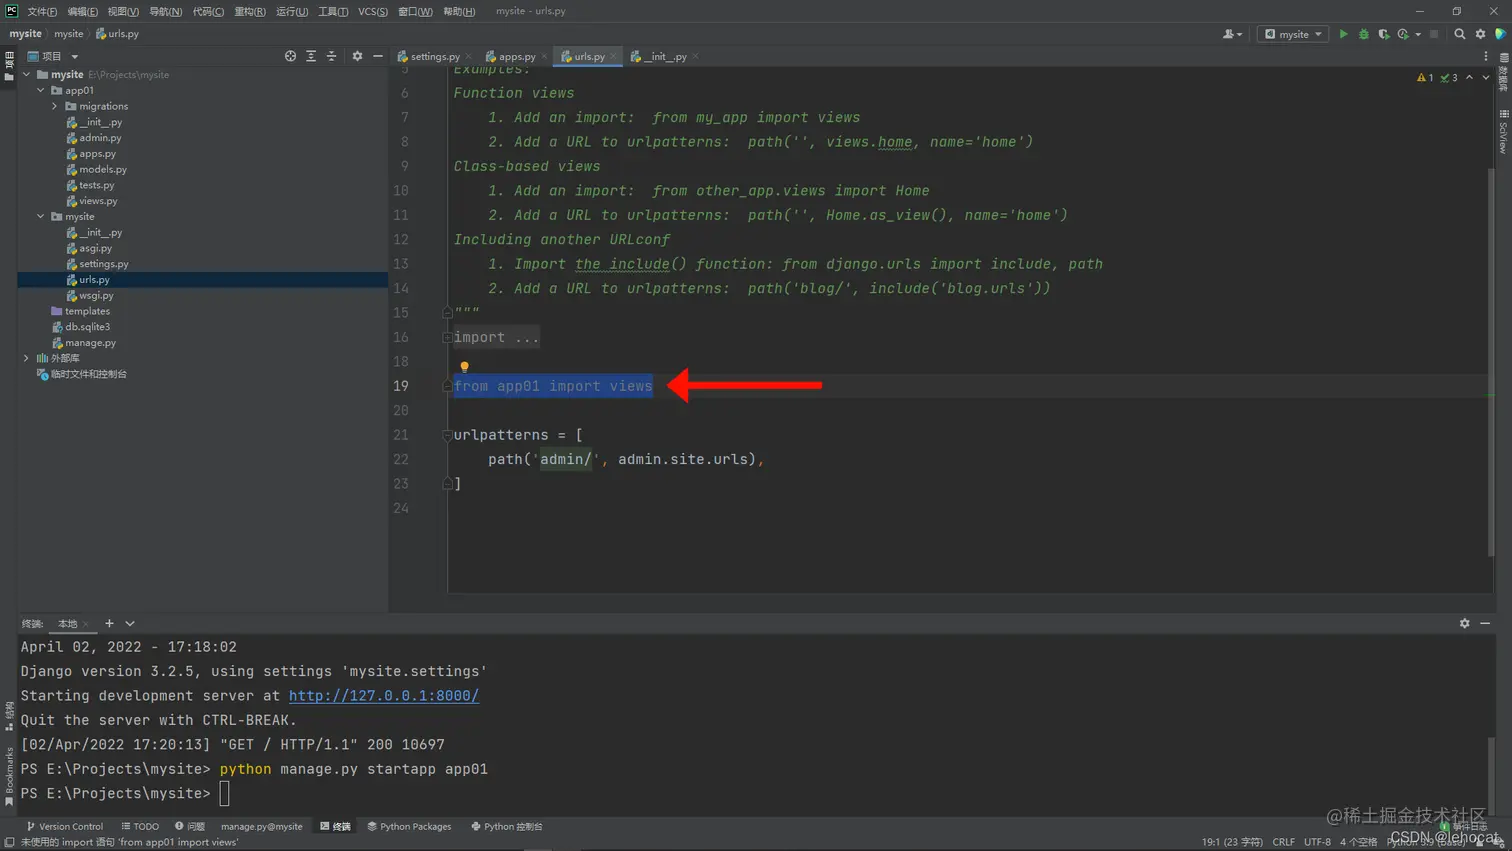Collapse the inner mysite package folder
1512x851 pixels.
41,216
